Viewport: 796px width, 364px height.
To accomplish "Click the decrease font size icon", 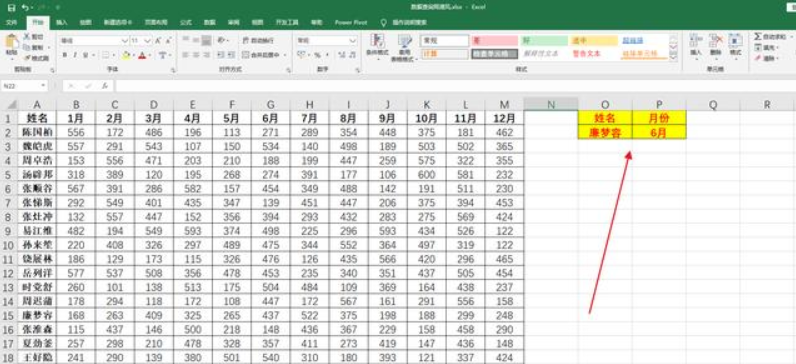I will pyautogui.click(x=168, y=40).
